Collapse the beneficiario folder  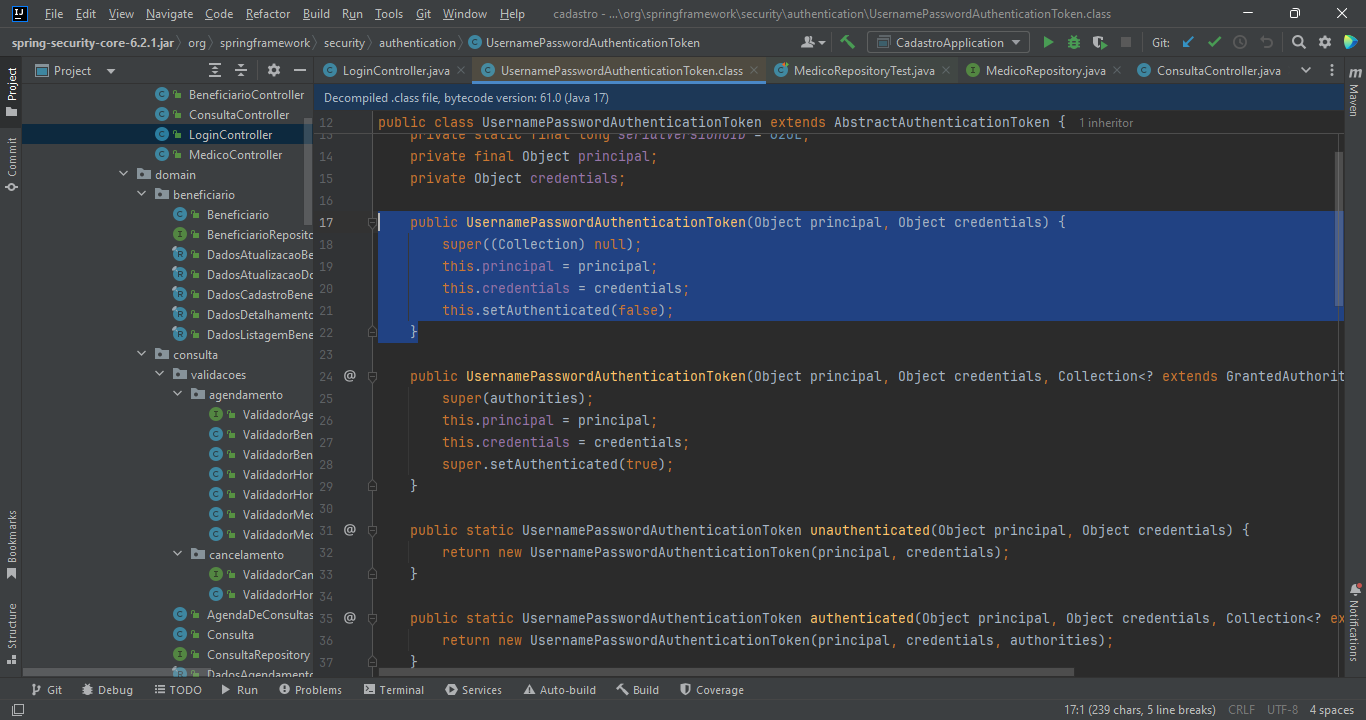(x=142, y=194)
